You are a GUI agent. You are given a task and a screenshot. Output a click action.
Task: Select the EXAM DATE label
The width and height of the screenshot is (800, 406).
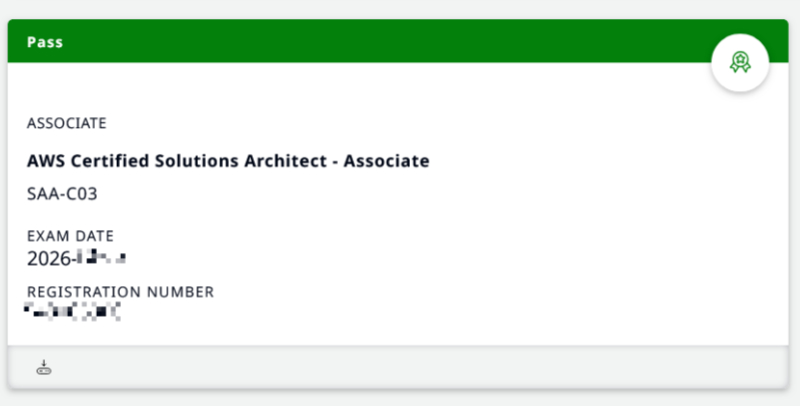point(70,236)
